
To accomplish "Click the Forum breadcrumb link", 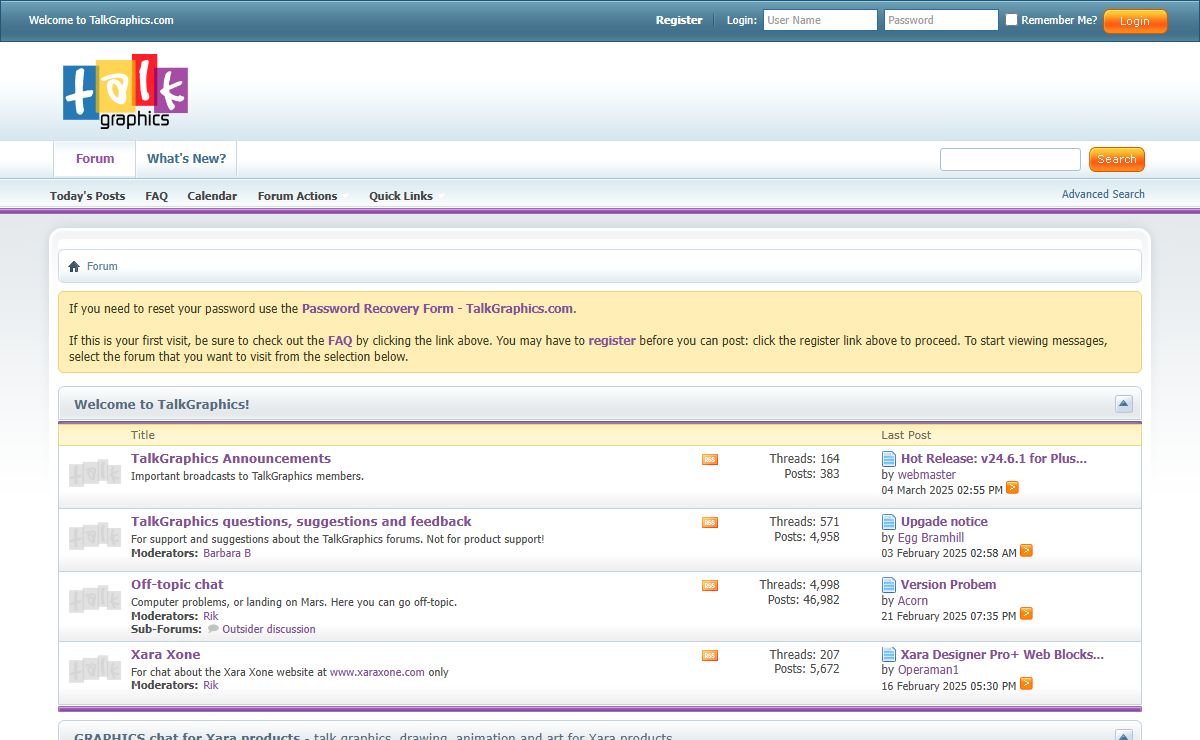I will [x=102, y=267].
